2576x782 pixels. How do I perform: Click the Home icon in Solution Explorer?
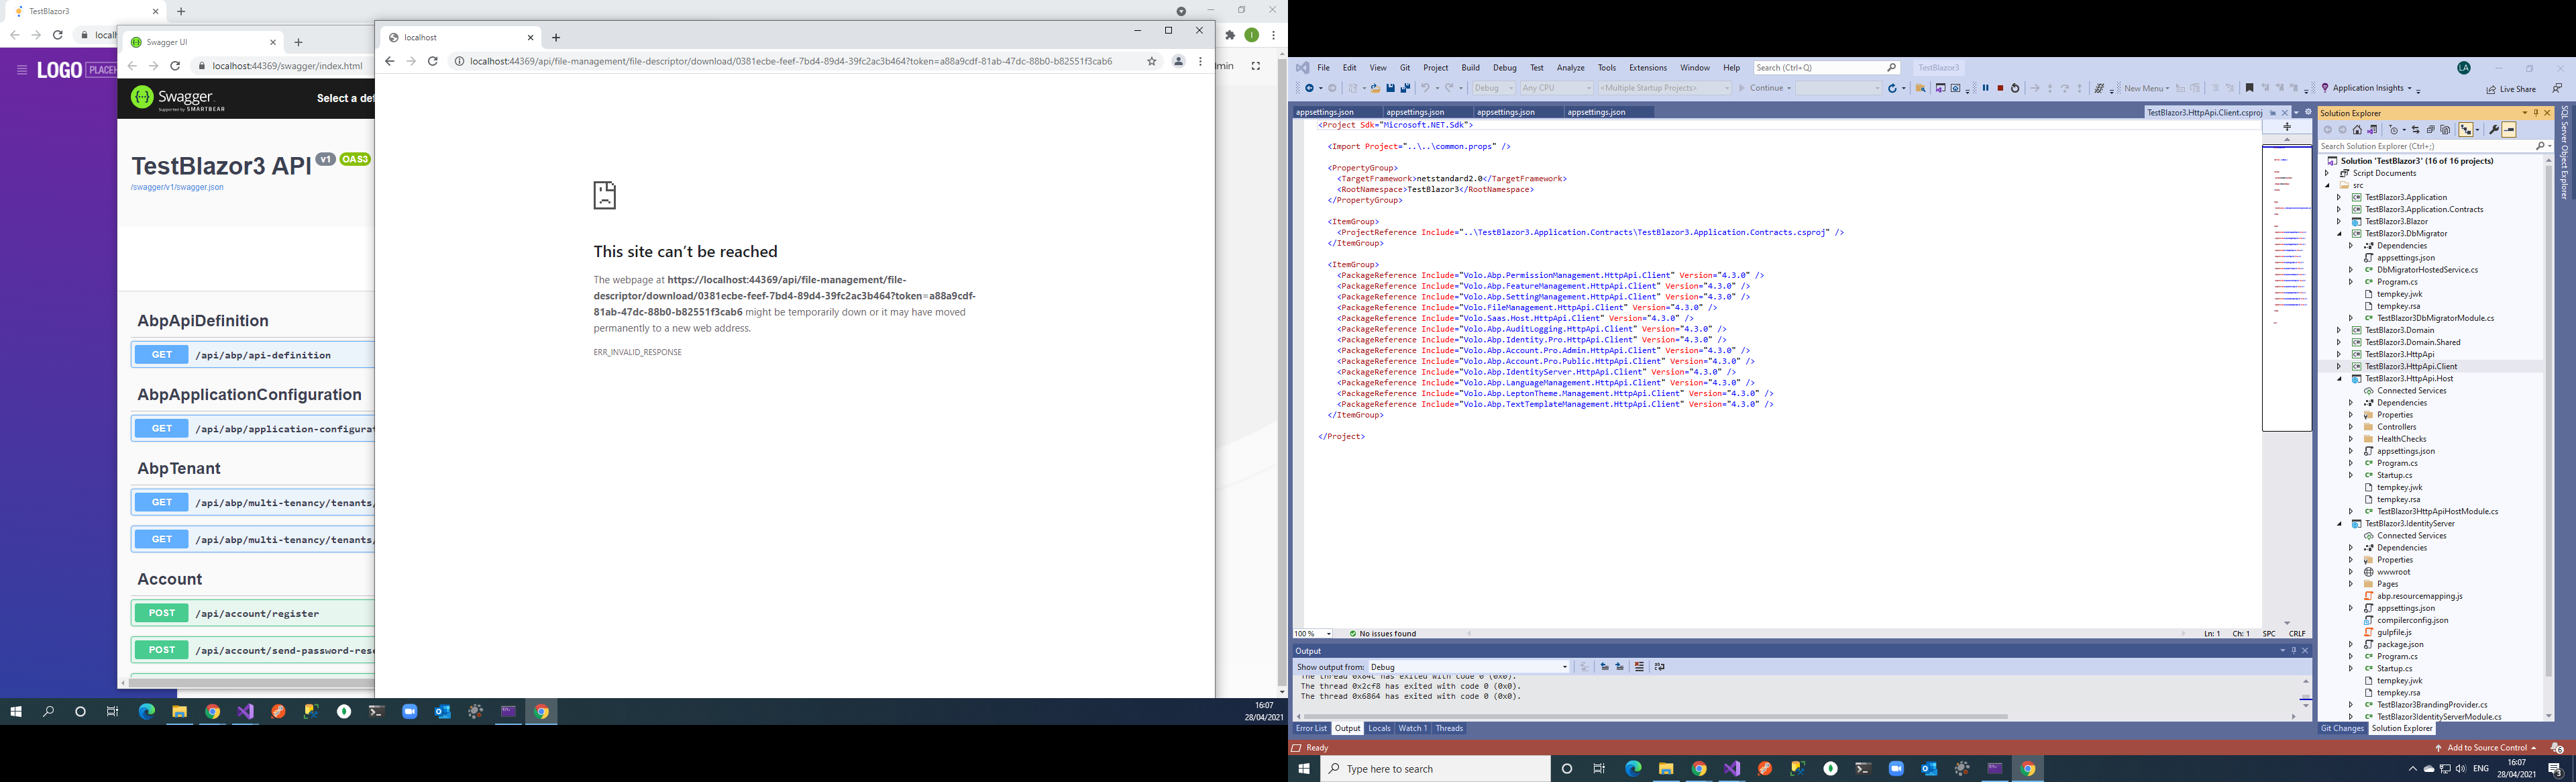tap(2357, 130)
